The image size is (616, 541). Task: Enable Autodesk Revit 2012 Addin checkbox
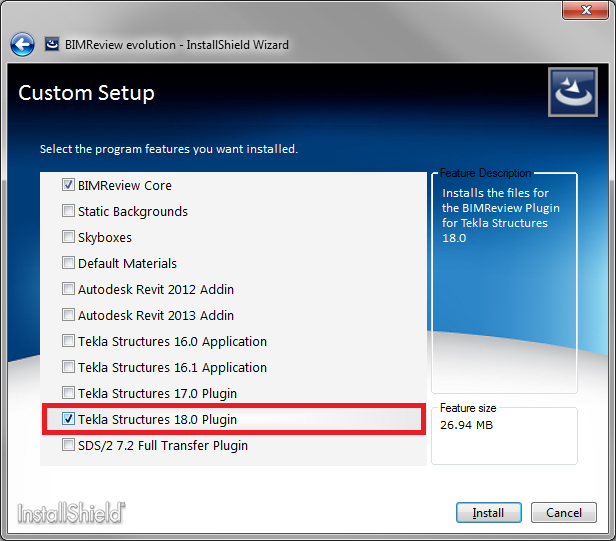tap(68, 289)
